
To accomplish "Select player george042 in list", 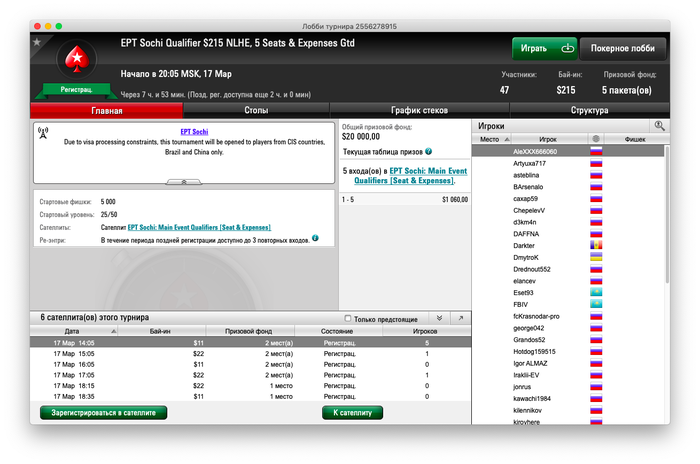I will pyautogui.click(x=568, y=328).
